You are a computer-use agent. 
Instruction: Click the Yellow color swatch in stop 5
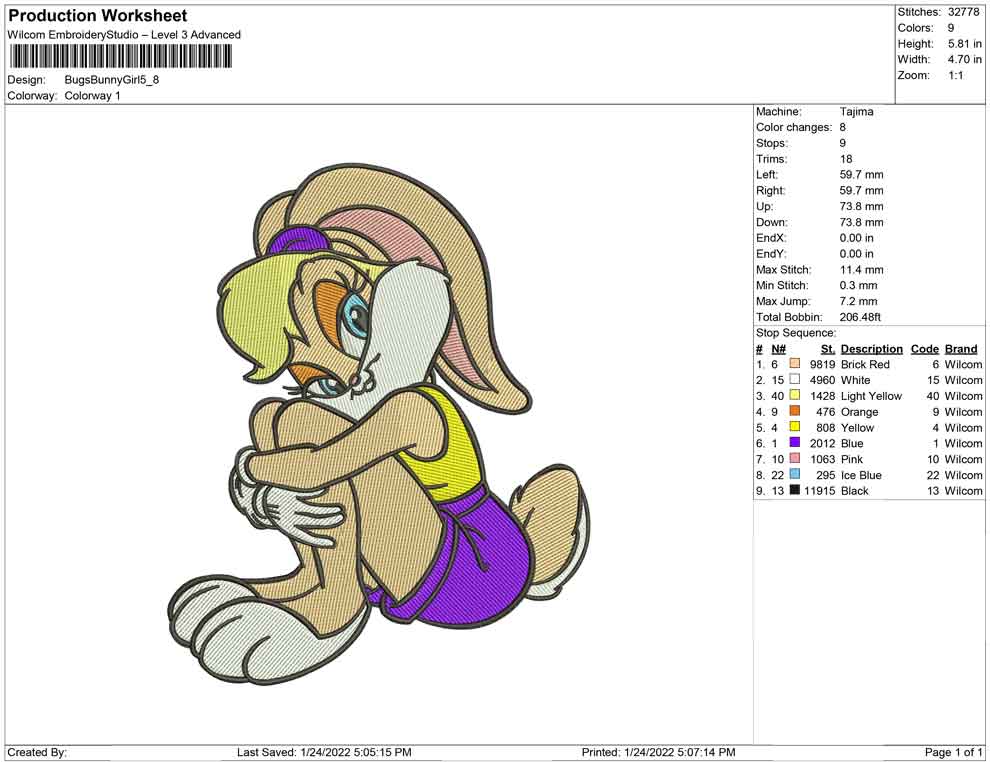pyautogui.click(x=795, y=427)
